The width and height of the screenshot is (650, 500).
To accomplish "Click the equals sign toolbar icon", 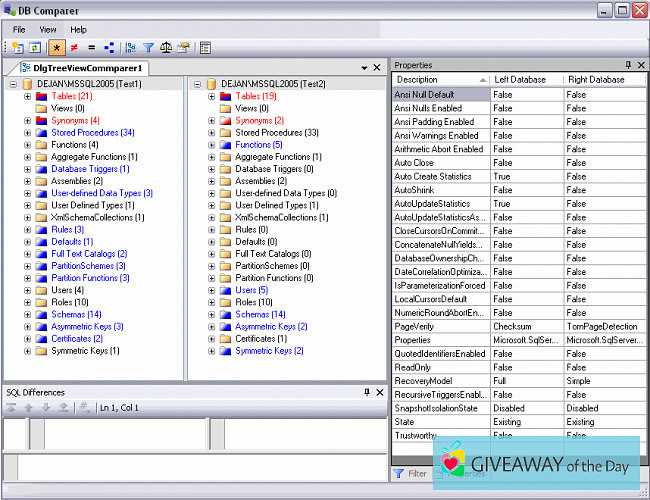I will [91, 47].
